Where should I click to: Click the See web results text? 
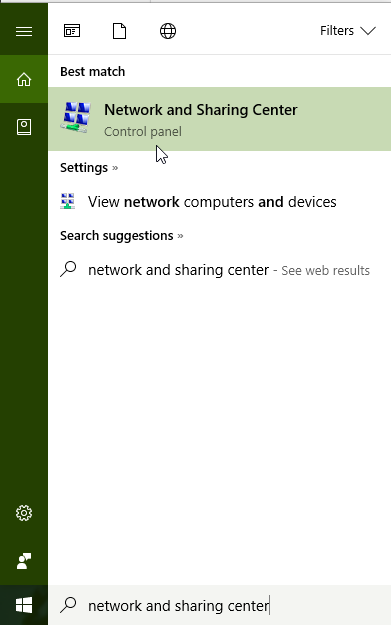(325, 271)
